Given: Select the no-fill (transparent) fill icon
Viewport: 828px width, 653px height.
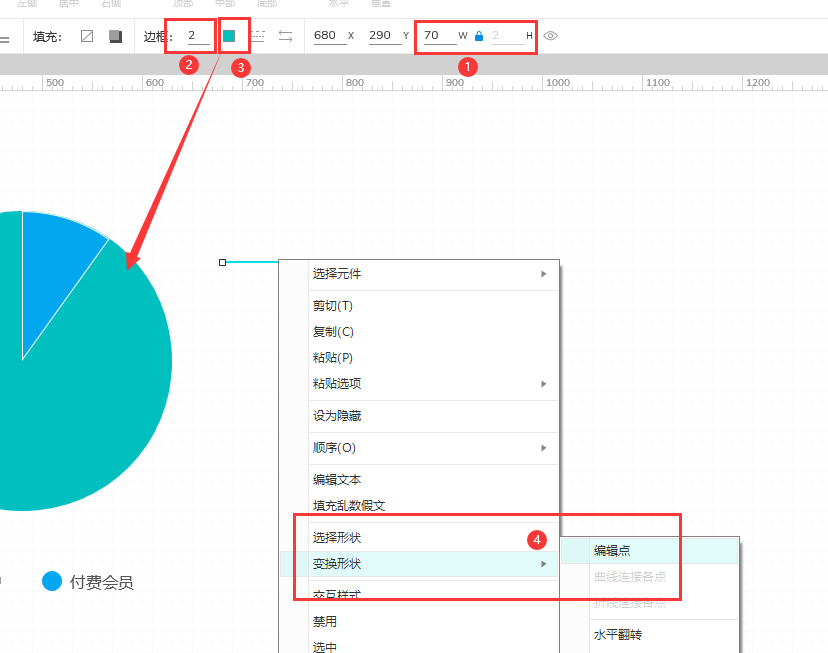Looking at the screenshot, I should 86,34.
